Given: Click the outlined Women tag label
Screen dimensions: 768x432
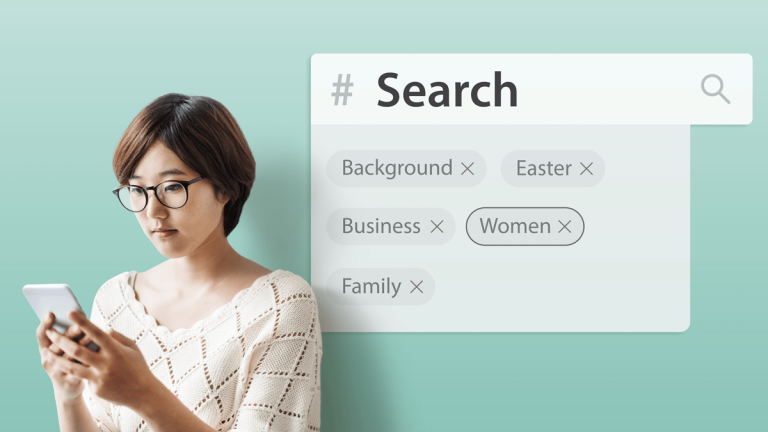Looking at the screenshot, I should [x=515, y=226].
